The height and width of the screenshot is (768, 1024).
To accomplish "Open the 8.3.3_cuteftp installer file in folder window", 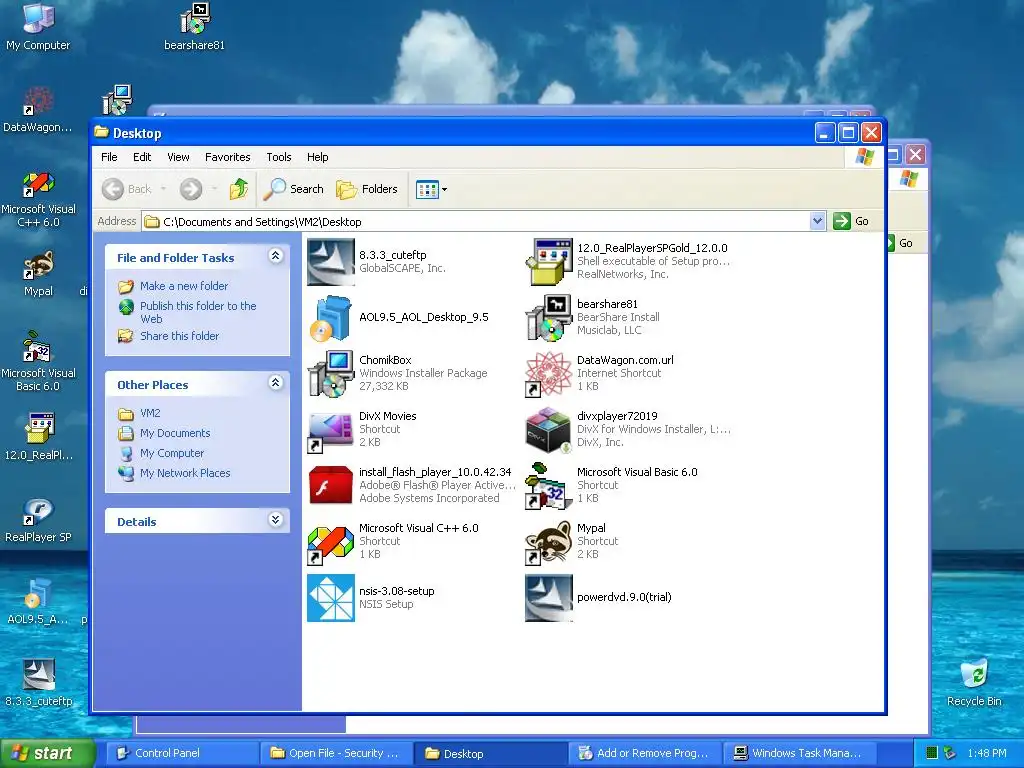I will tap(331, 262).
